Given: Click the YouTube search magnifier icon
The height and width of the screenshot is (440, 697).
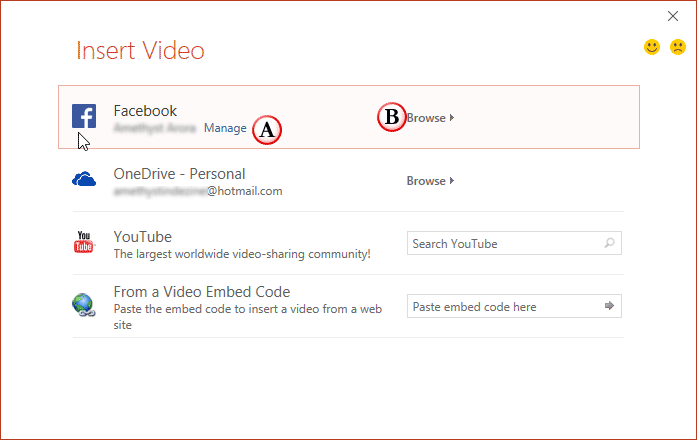Looking at the screenshot, I should 609,243.
